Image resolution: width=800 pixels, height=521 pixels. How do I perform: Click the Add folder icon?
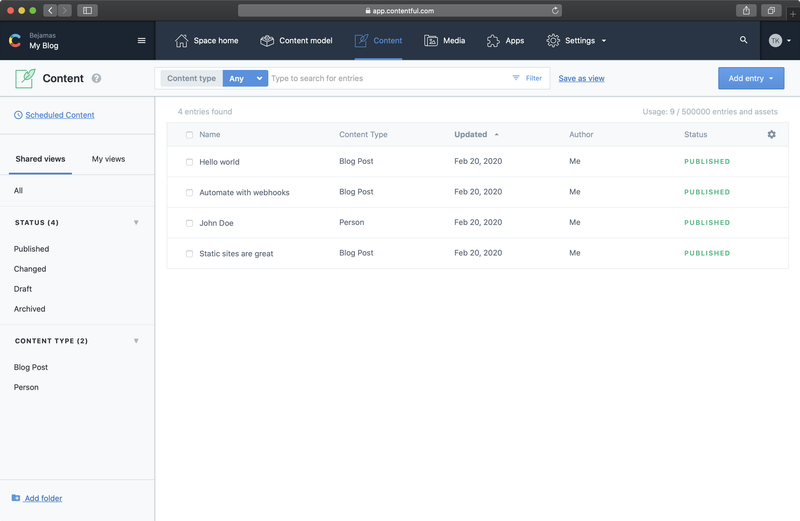[x=16, y=498]
